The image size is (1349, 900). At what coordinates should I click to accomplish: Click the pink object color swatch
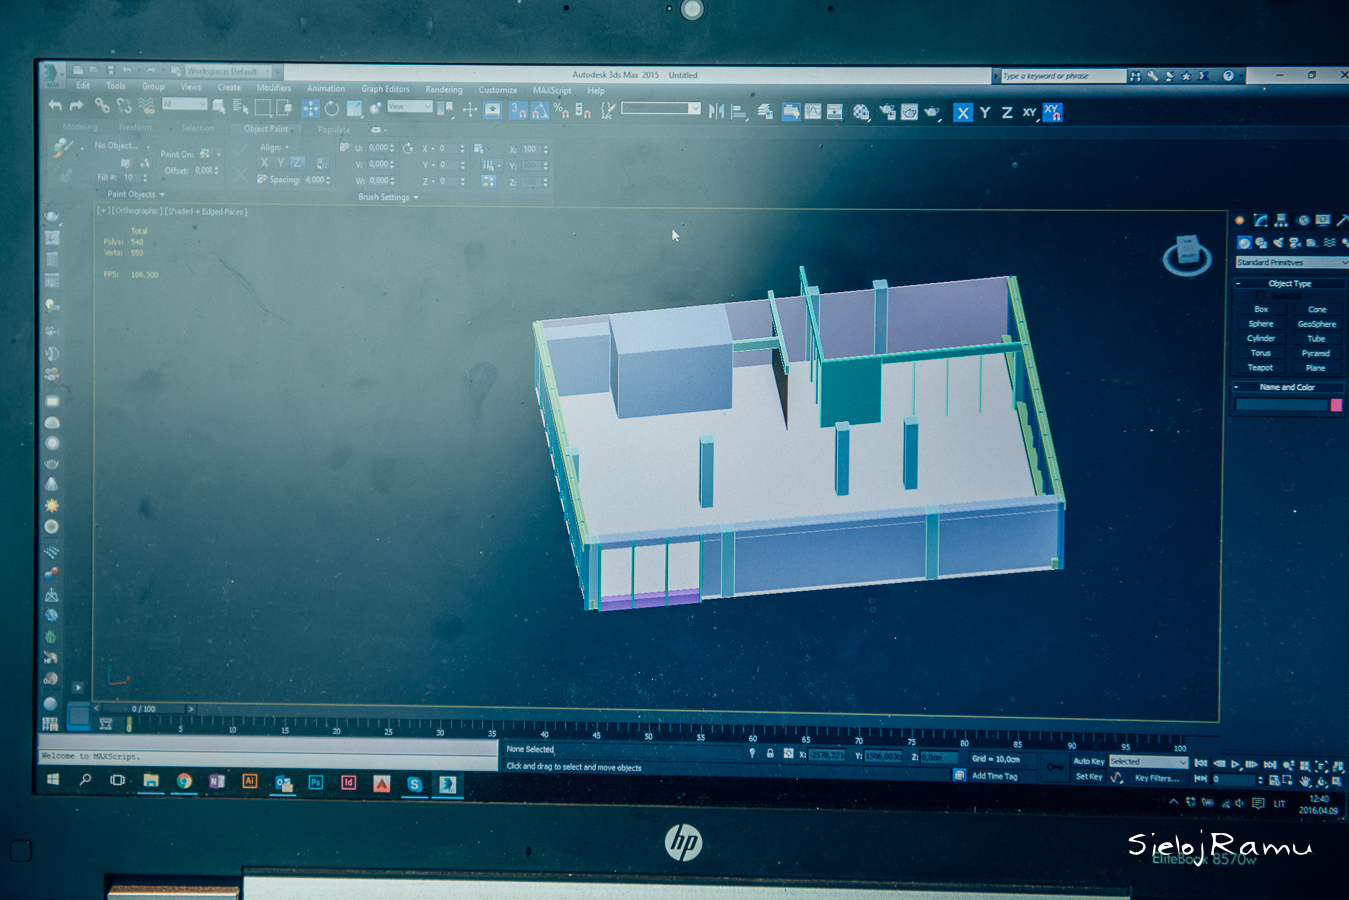(x=1336, y=405)
